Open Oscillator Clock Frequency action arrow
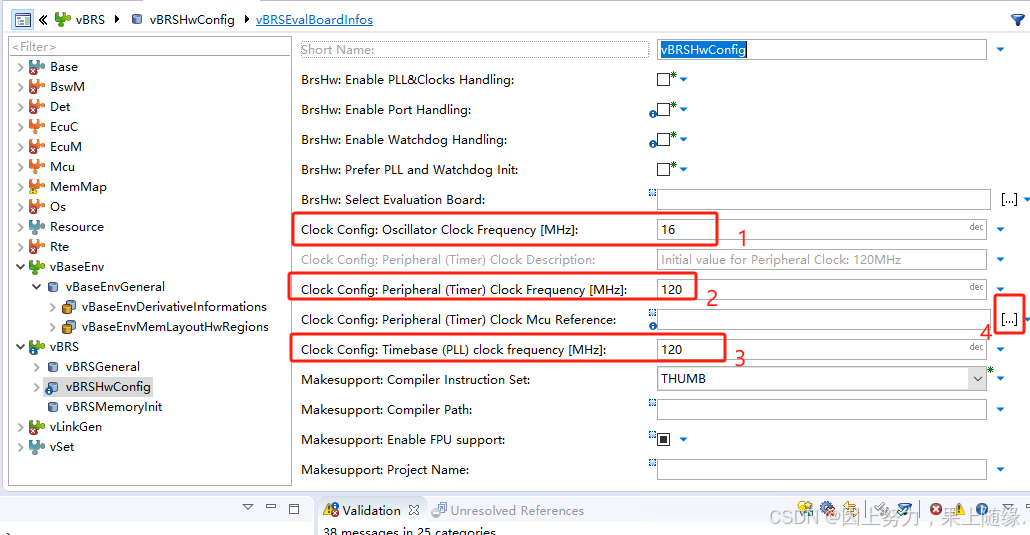 pyautogui.click(x=1000, y=229)
